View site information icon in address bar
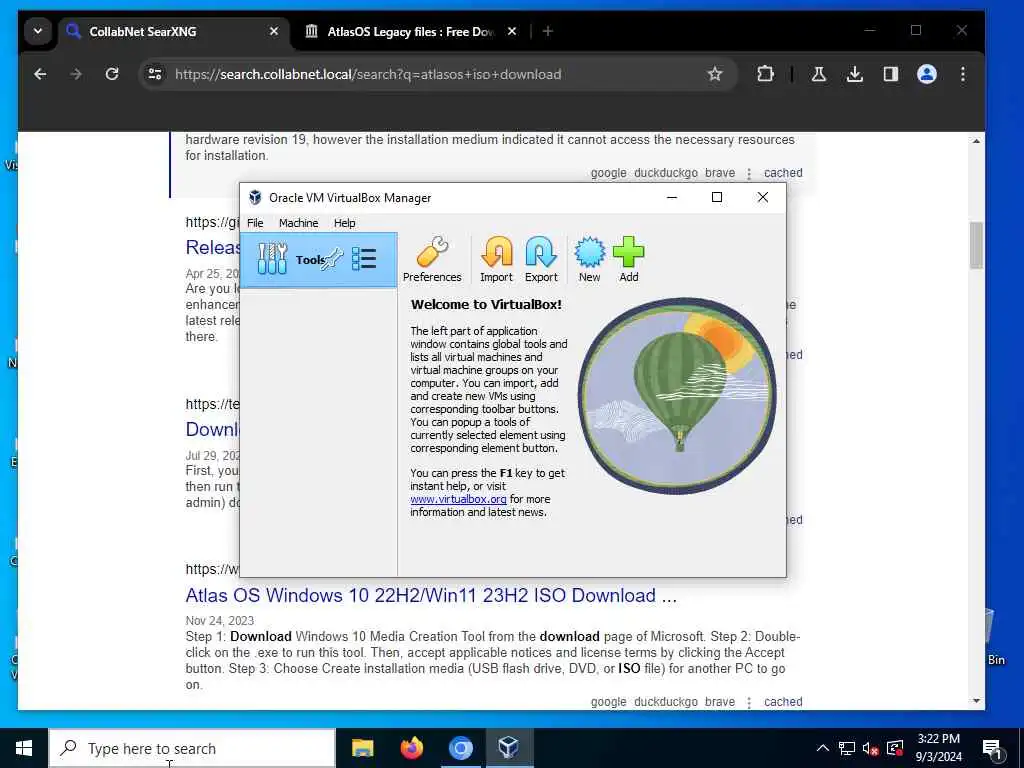Viewport: 1024px width, 768px height. pos(155,74)
